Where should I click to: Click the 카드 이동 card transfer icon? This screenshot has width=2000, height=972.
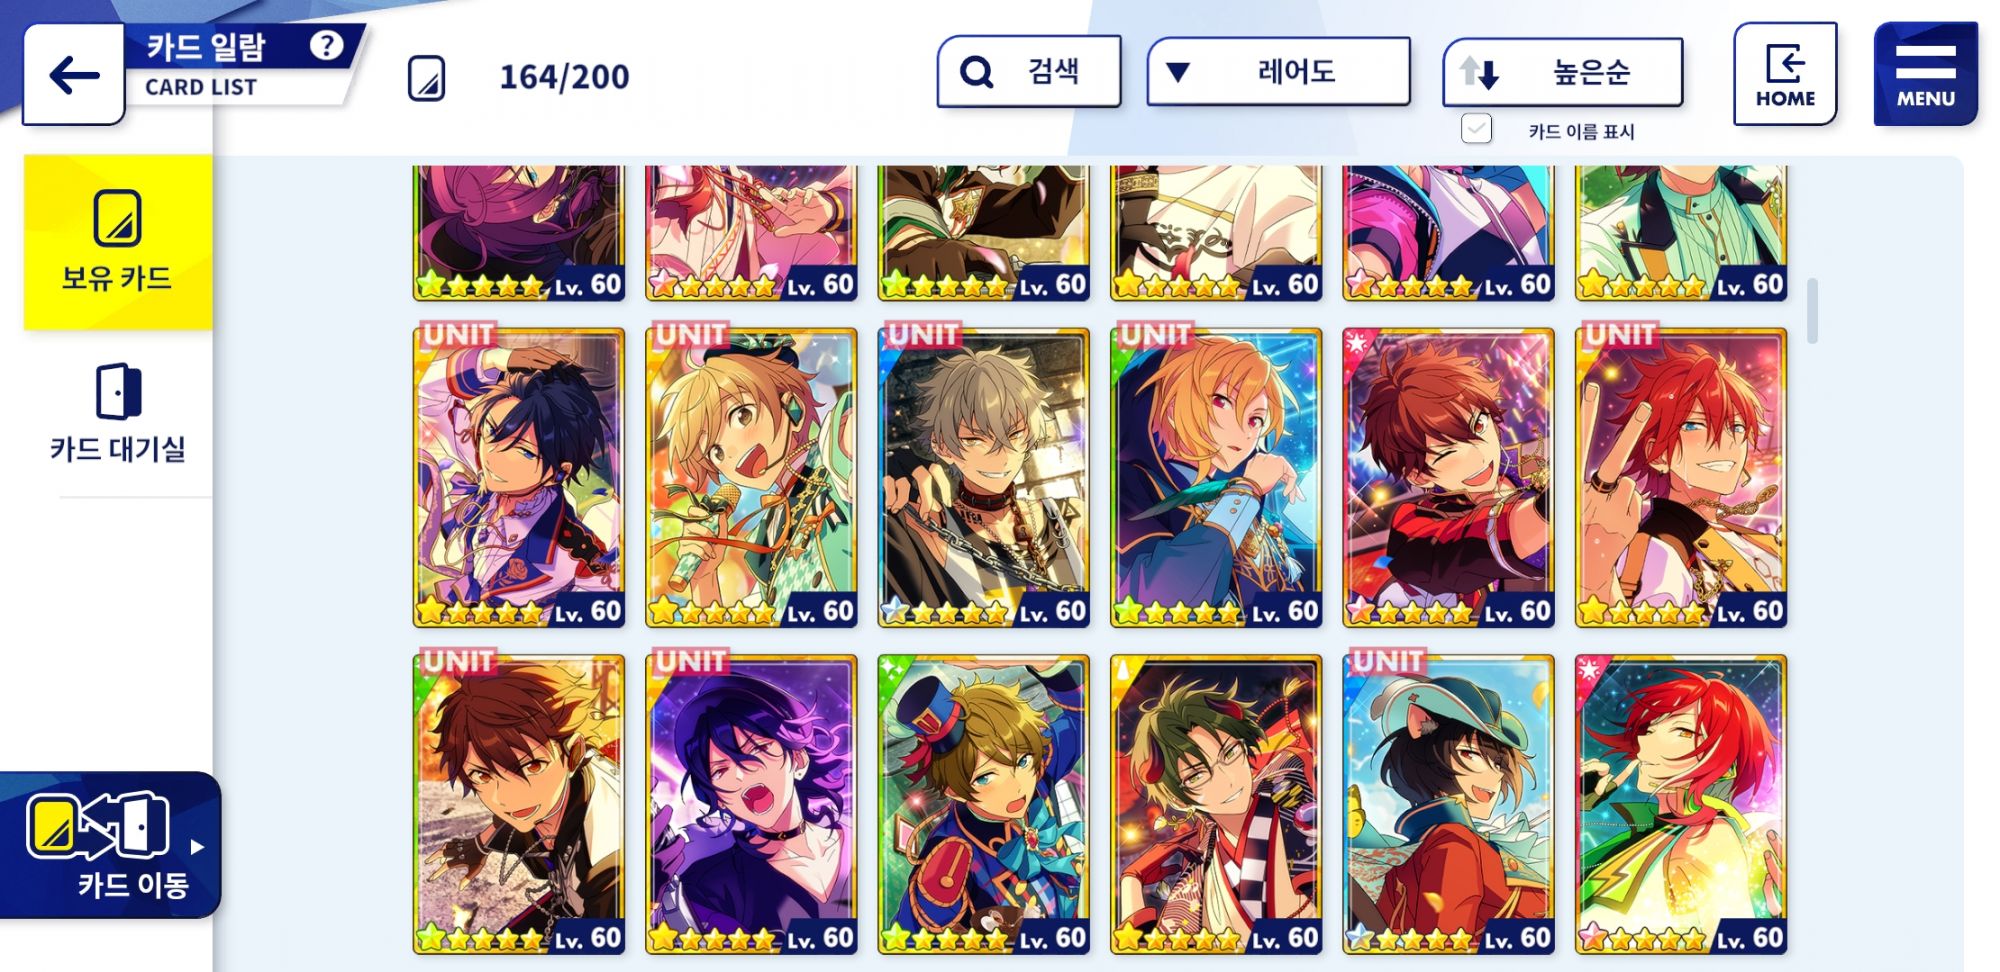[x=98, y=826]
